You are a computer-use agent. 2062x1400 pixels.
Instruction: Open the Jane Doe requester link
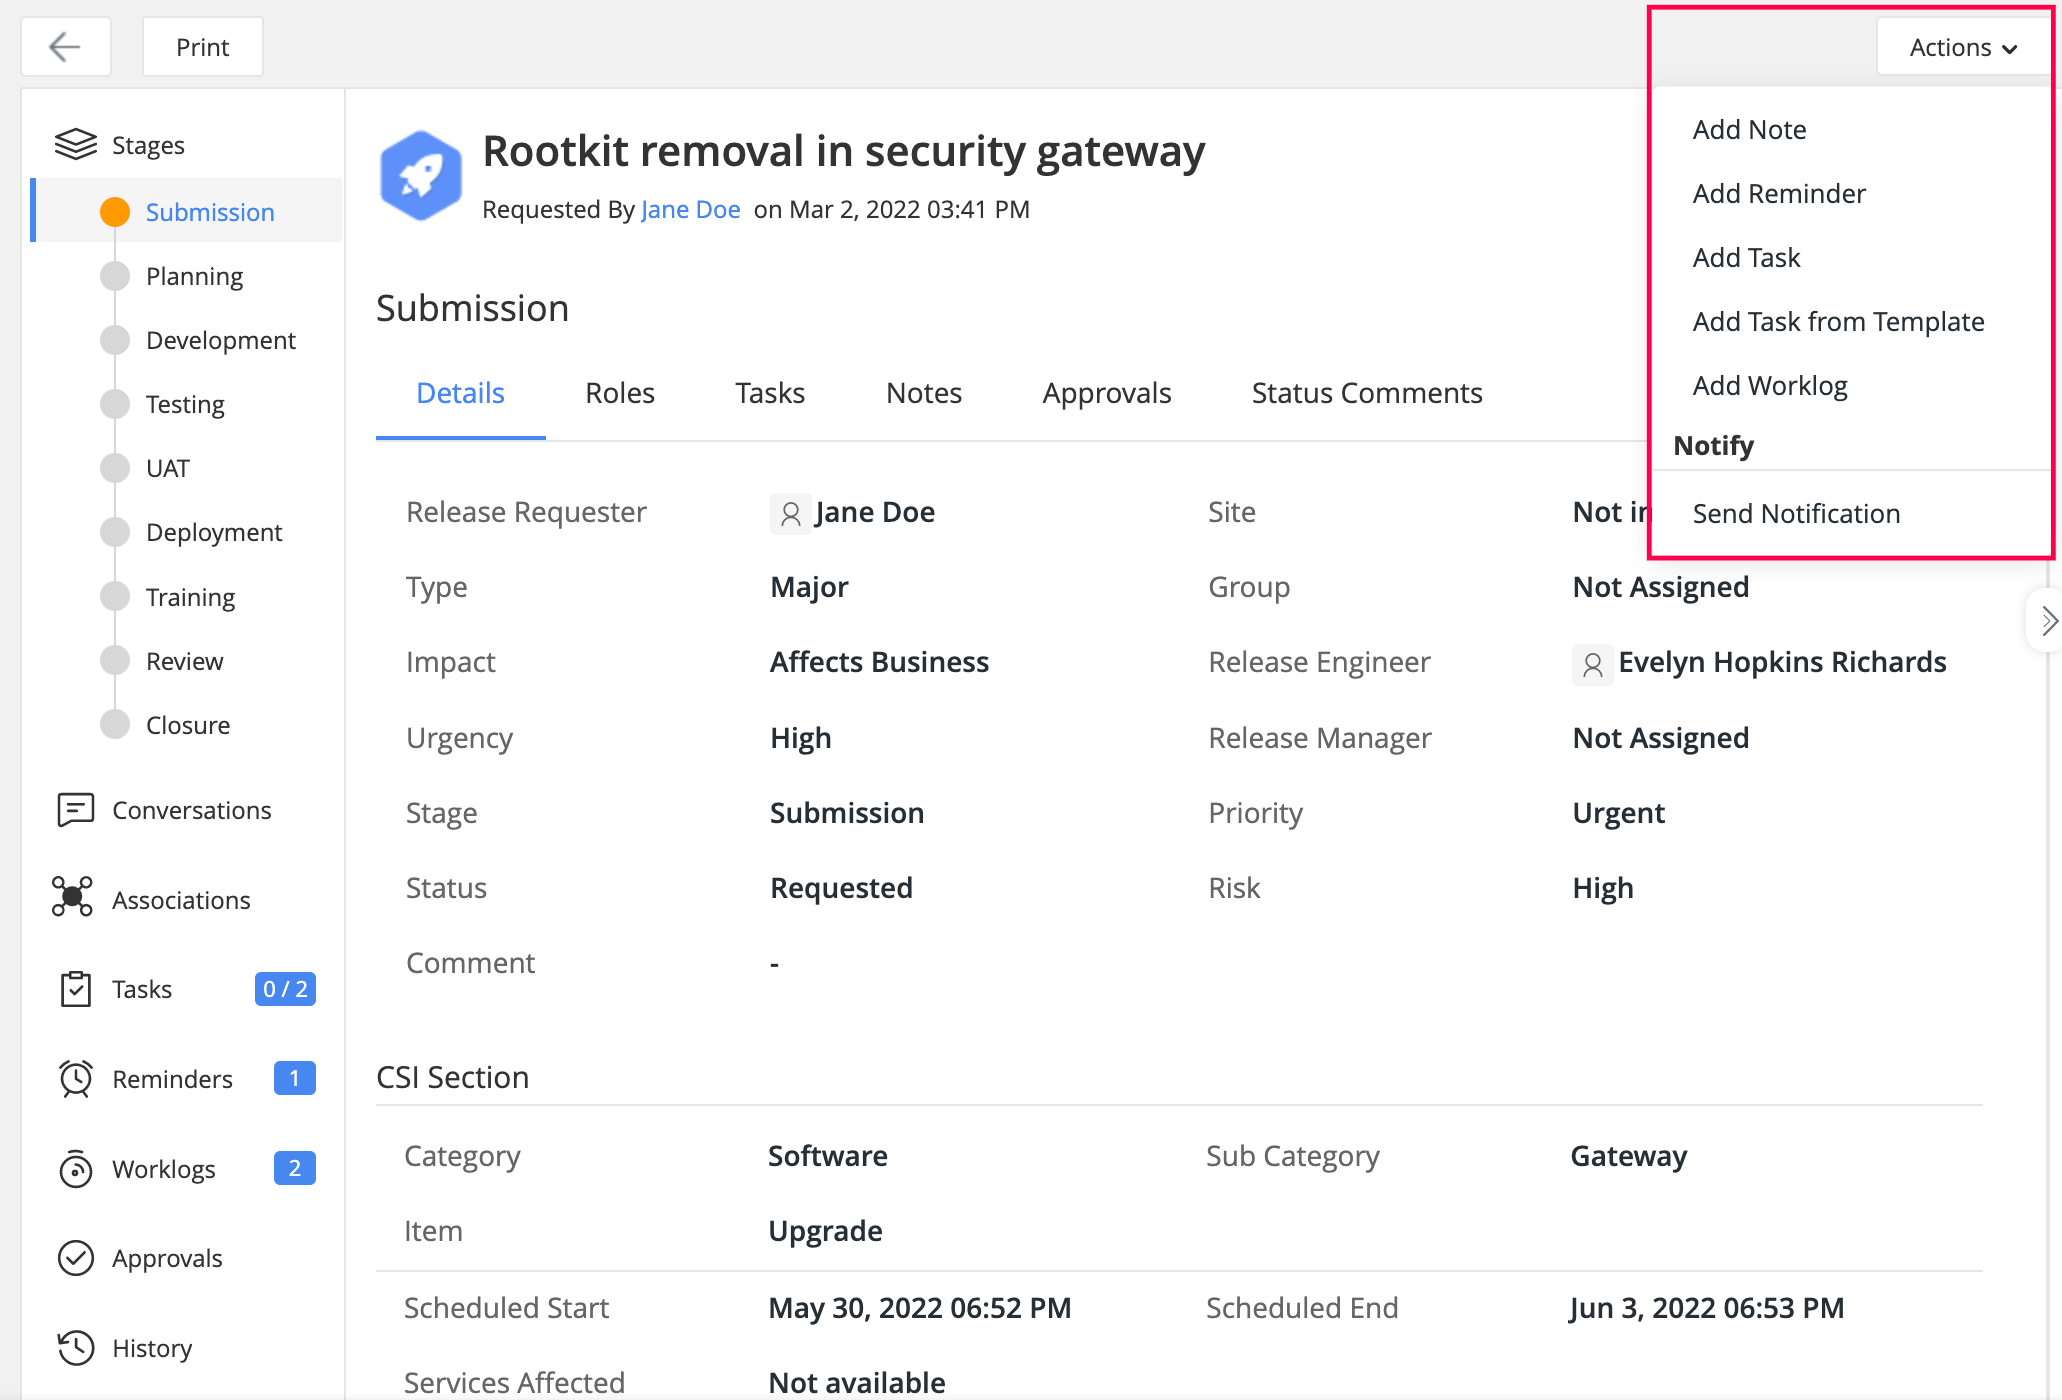690,209
